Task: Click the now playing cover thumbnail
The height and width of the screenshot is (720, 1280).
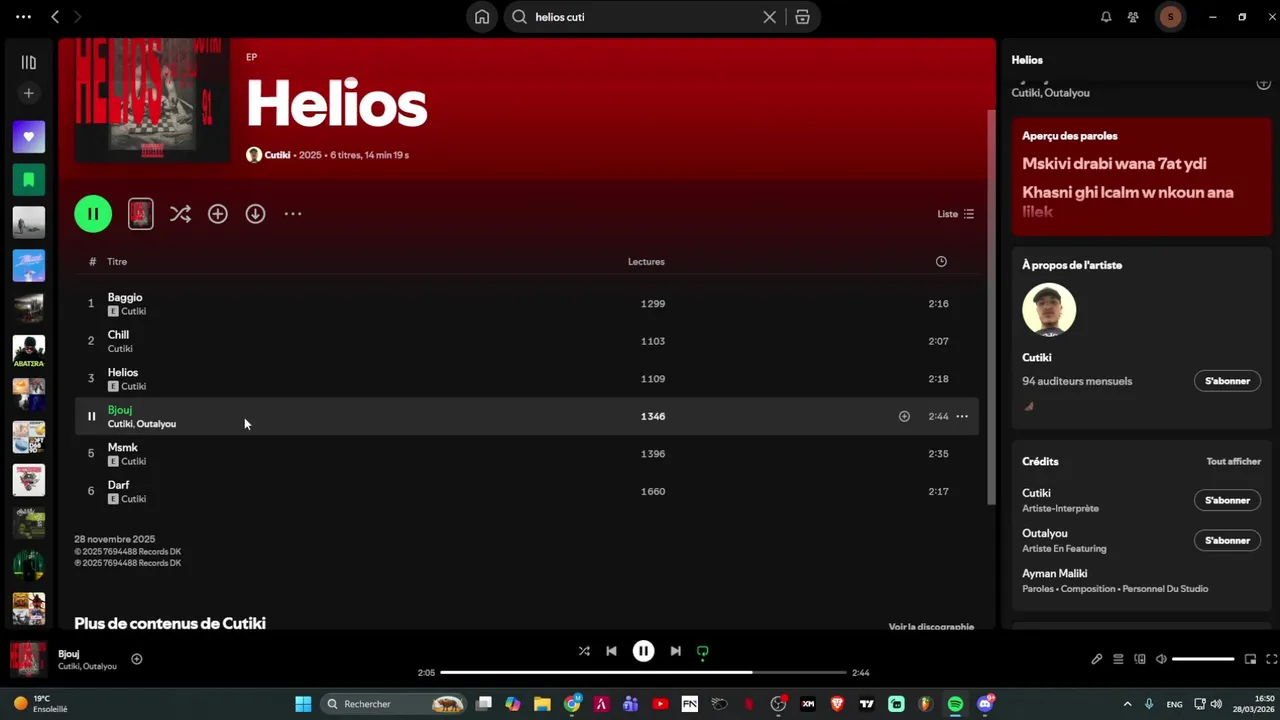Action: tap(28, 659)
